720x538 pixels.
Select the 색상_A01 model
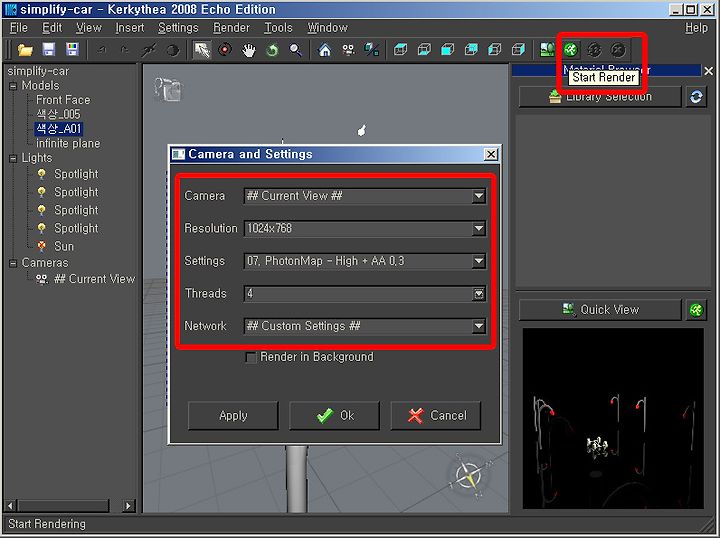coord(59,129)
